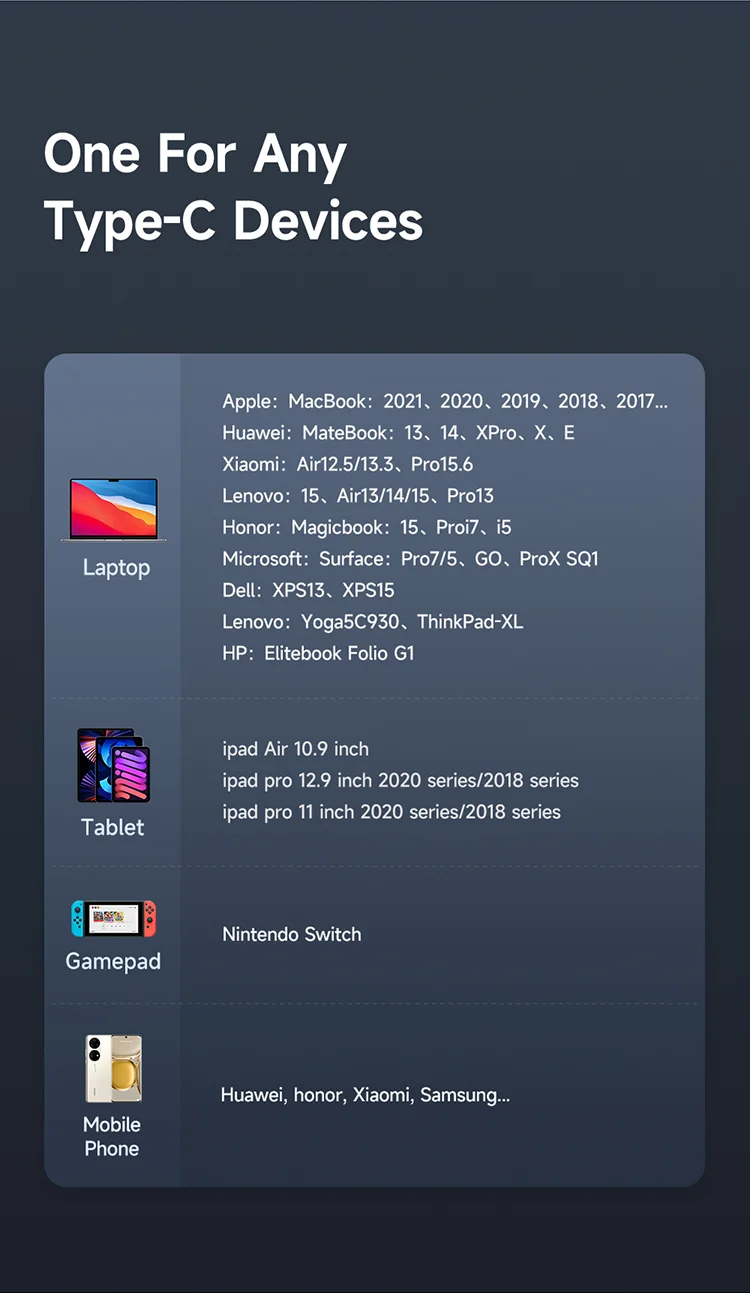Viewport: 750px width, 1293px height.
Task: Click the Xiaomi Air12.5/13.3 line
Action: click(347, 464)
